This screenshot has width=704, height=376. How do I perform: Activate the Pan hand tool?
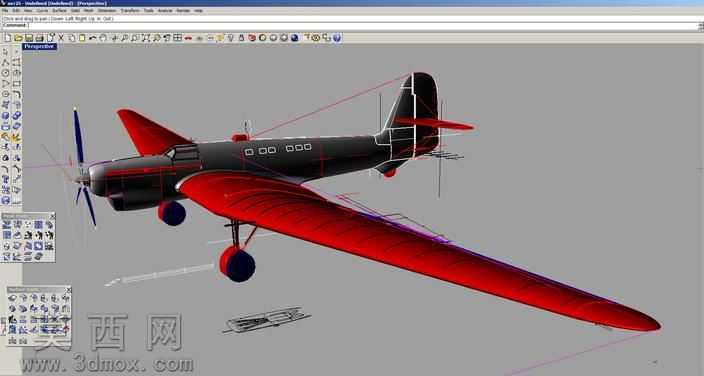click(x=103, y=38)
